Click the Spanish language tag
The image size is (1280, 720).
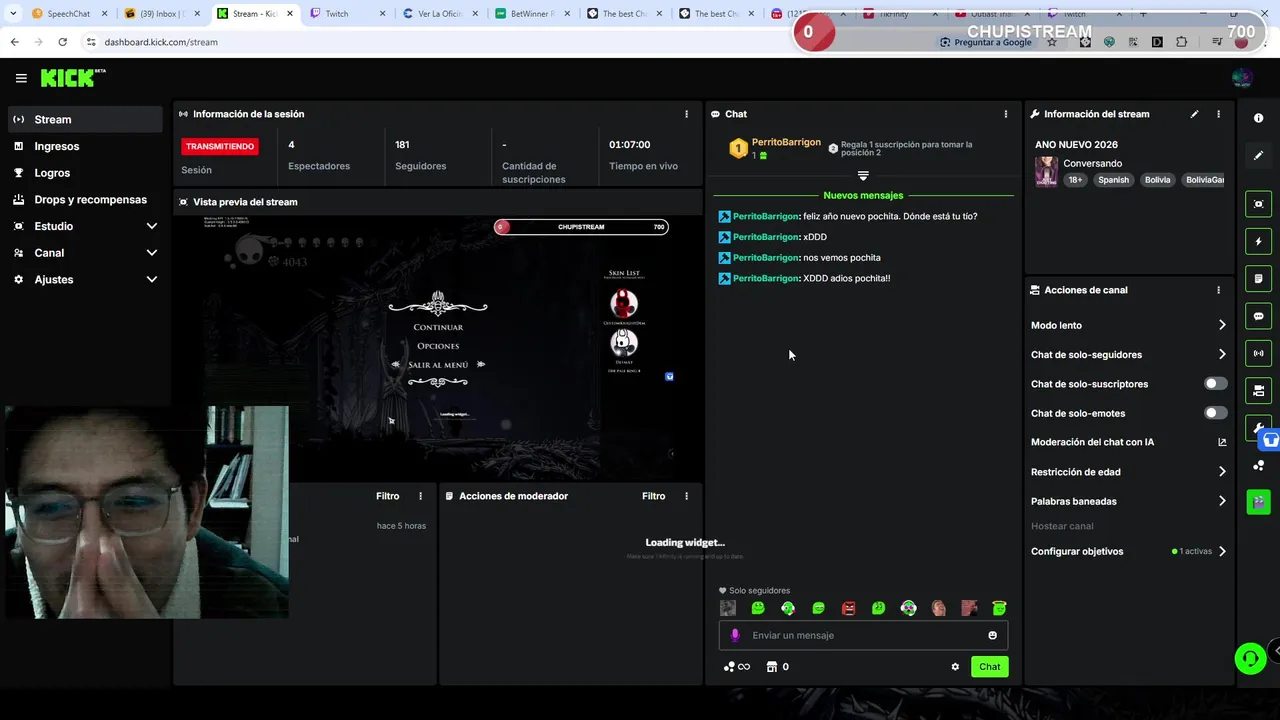click(x=1113, y=180)
